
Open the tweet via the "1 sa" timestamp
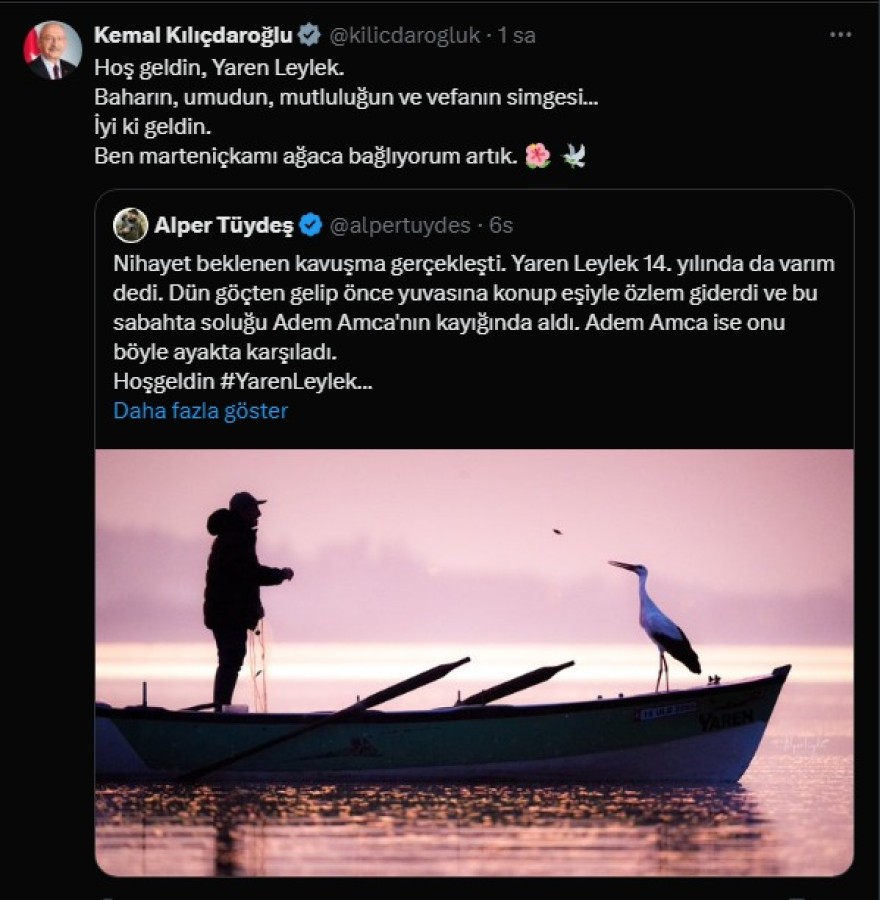click(x=516, y=35)
